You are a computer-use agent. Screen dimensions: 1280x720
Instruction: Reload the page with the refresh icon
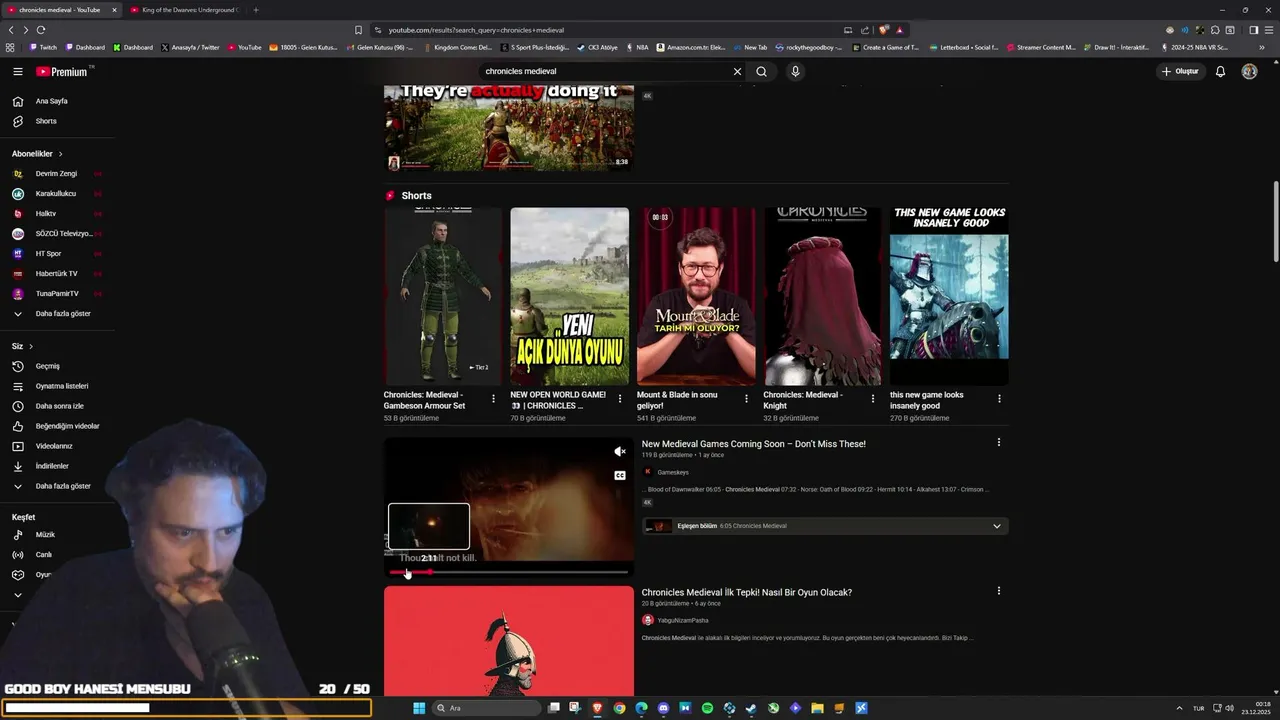41,30
